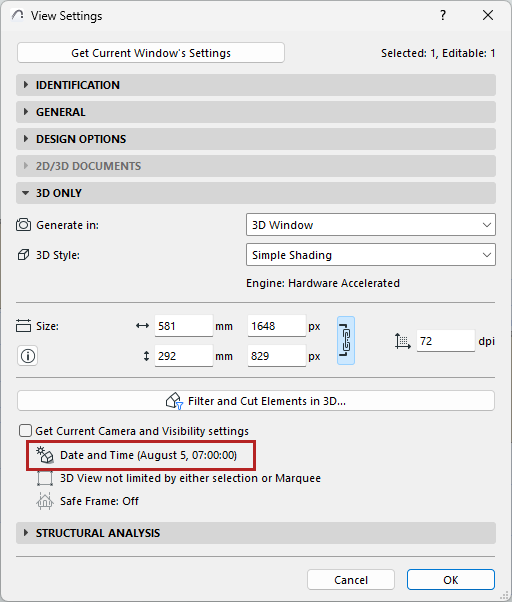Screen dimensions: 512x602
Task: Enable Get Current Camera and Visibility settings
Action: tap(25, 431)
